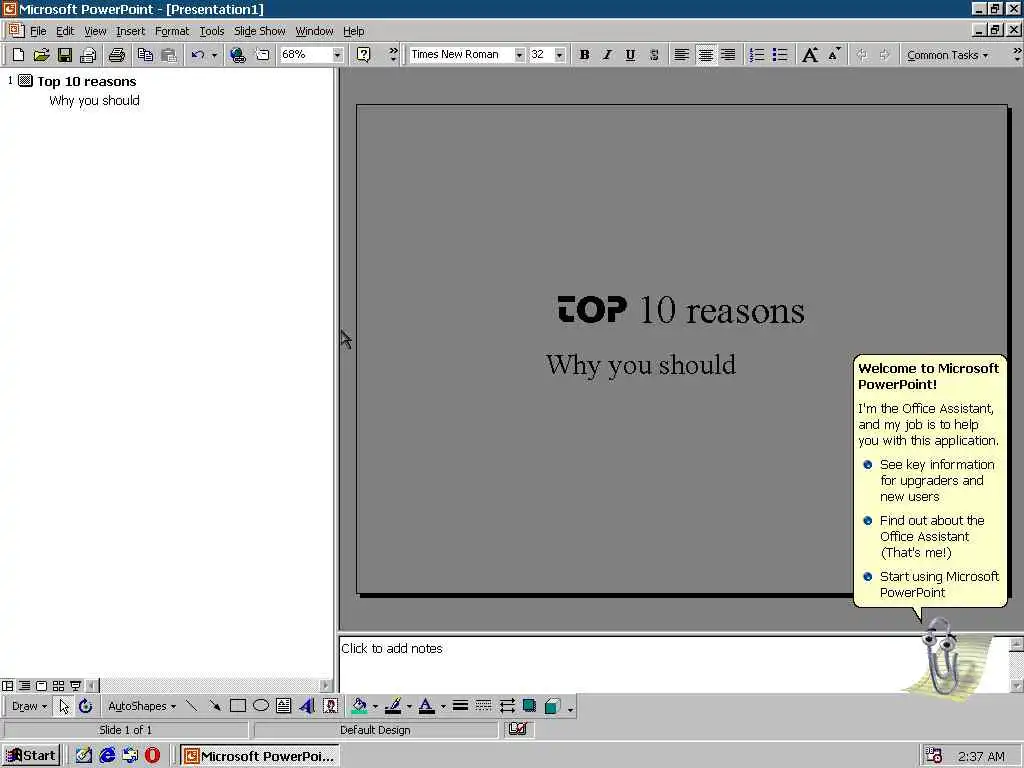Image resolution: width=1024 pixels, height=768 pixels.
Task: Open the Insert menu
Action: click(131, 31)
